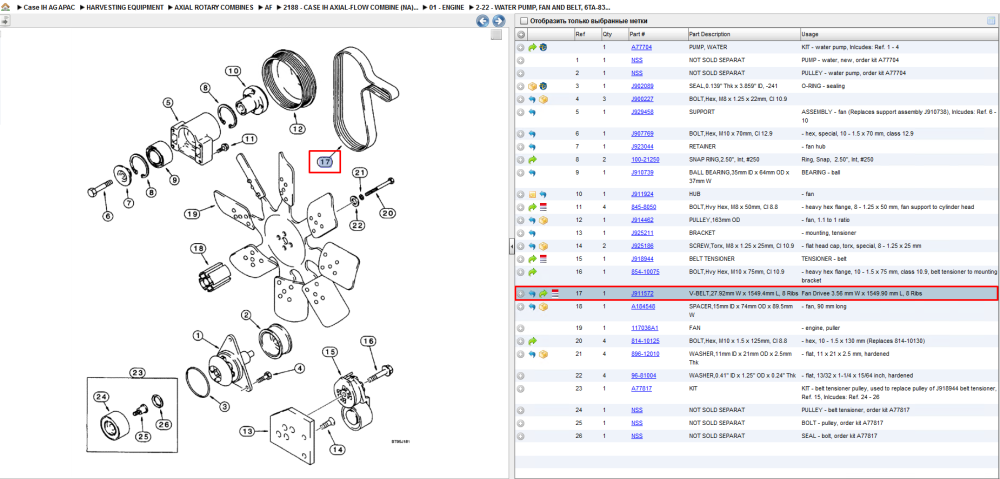Select callout 12 on the pulley diagram
Image resolution: width=1000 pixels, height=479 pixels.
(296, 129)
